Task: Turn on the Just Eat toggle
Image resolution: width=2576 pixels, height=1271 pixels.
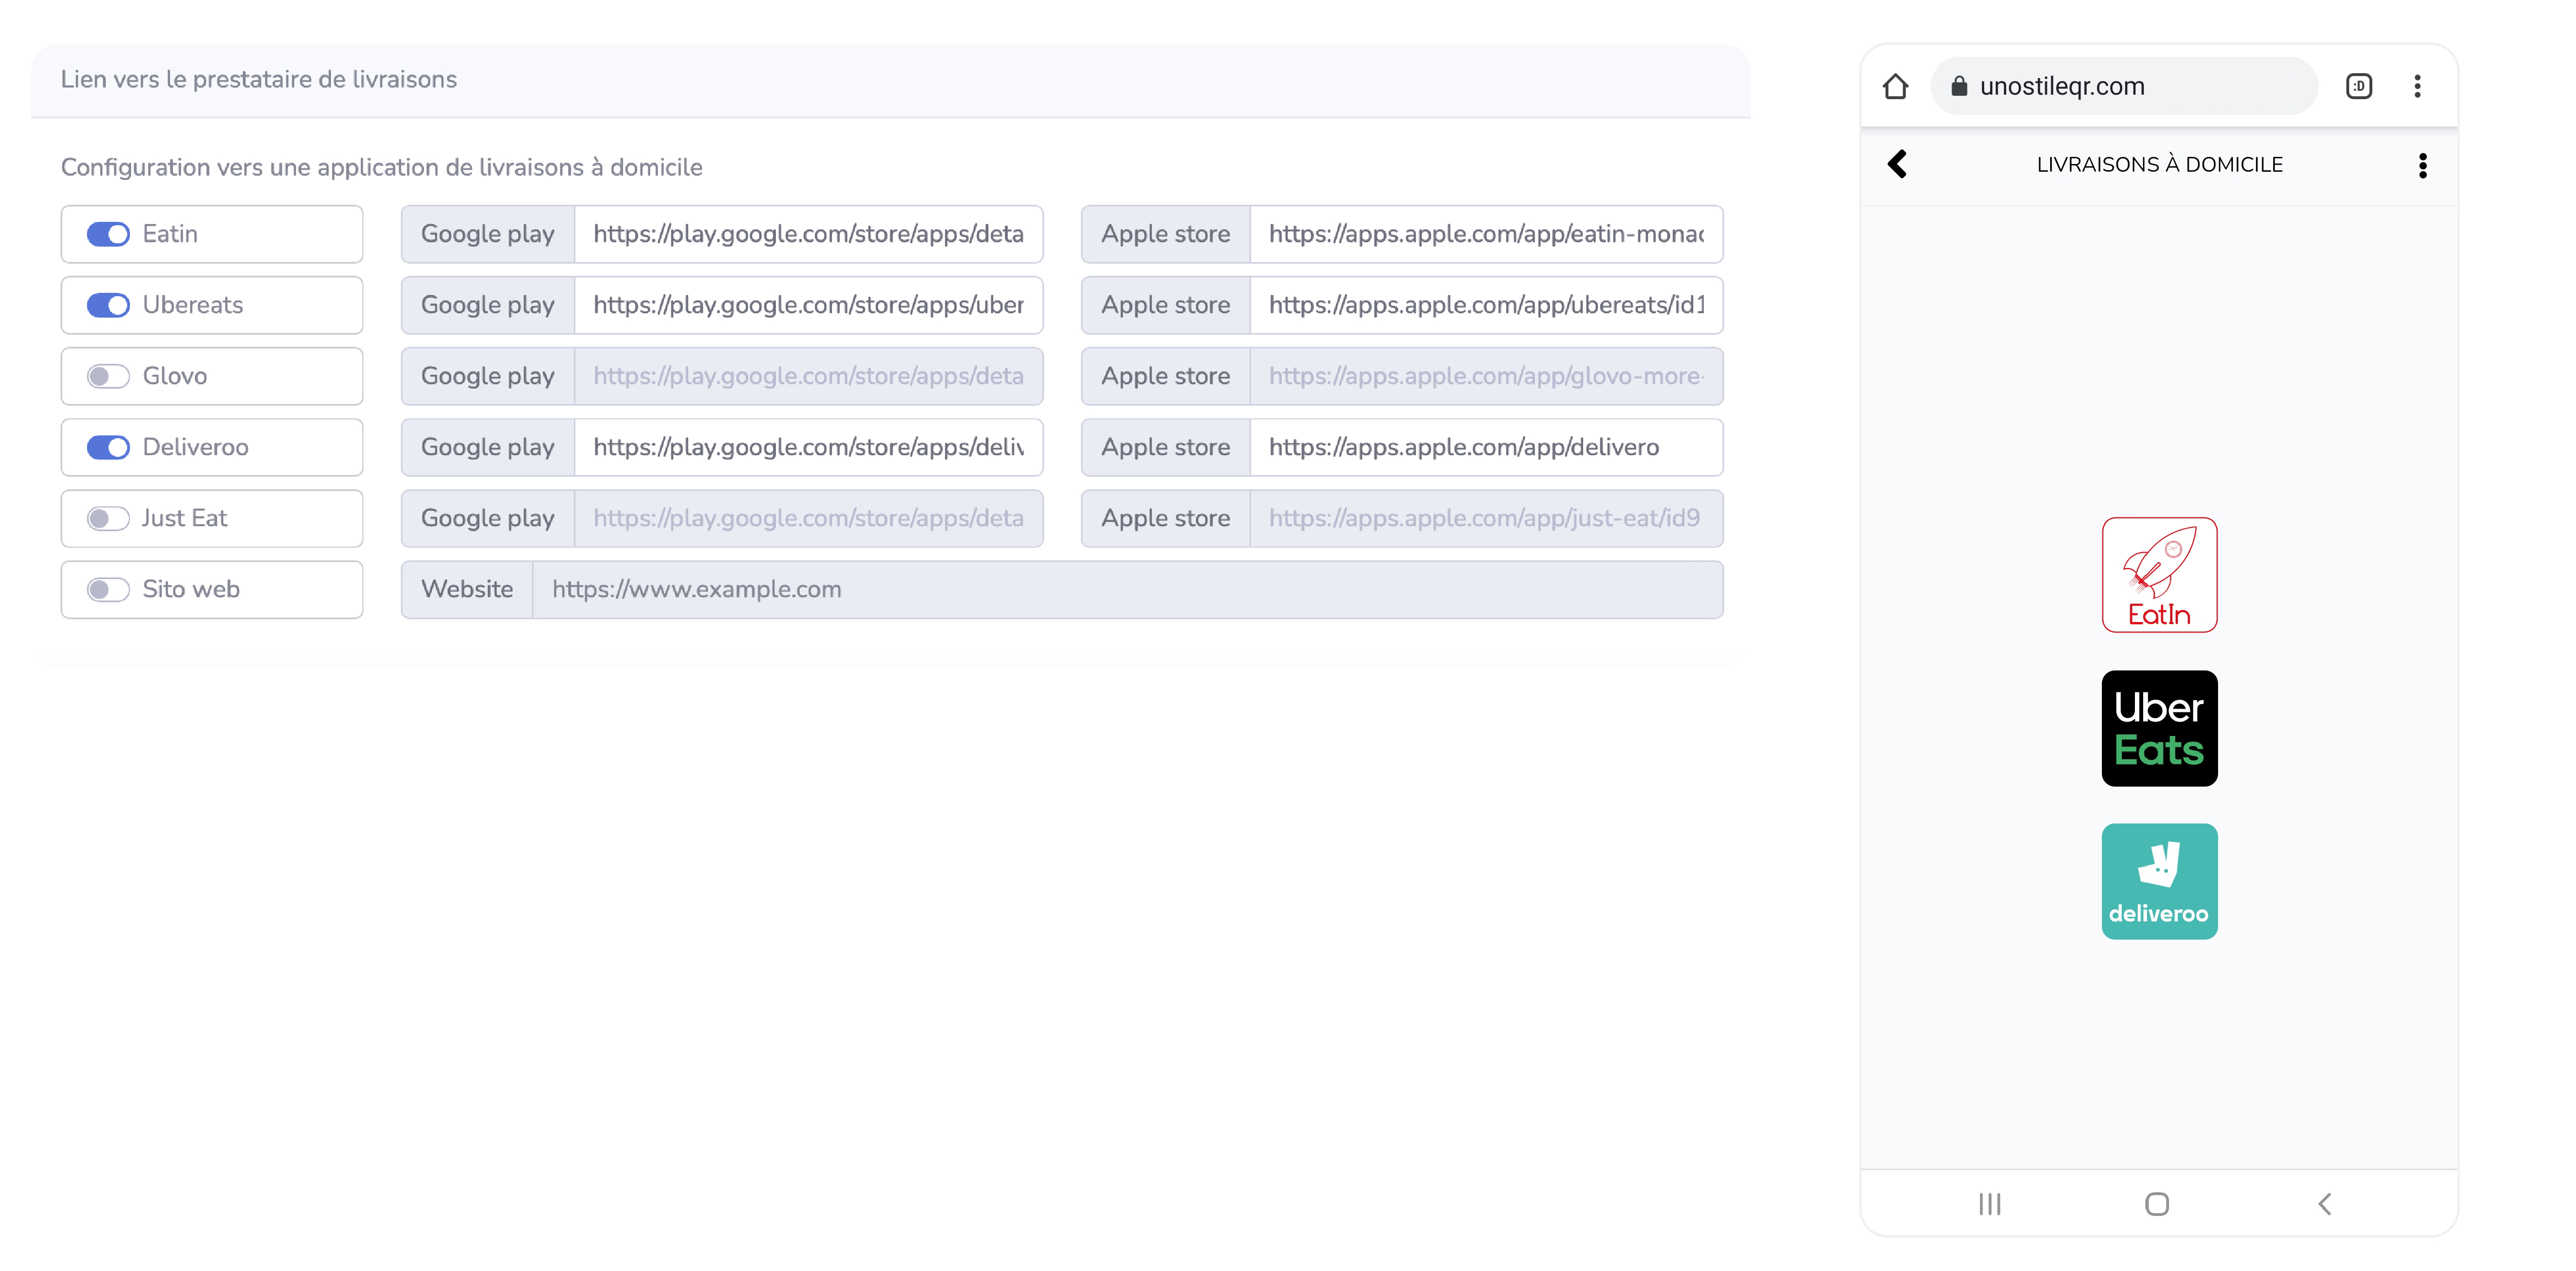Action: click(108, 518)
